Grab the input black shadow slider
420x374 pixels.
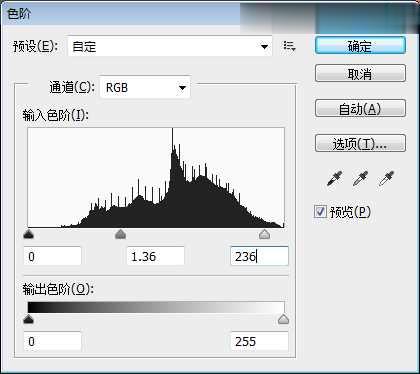point(29,235)
